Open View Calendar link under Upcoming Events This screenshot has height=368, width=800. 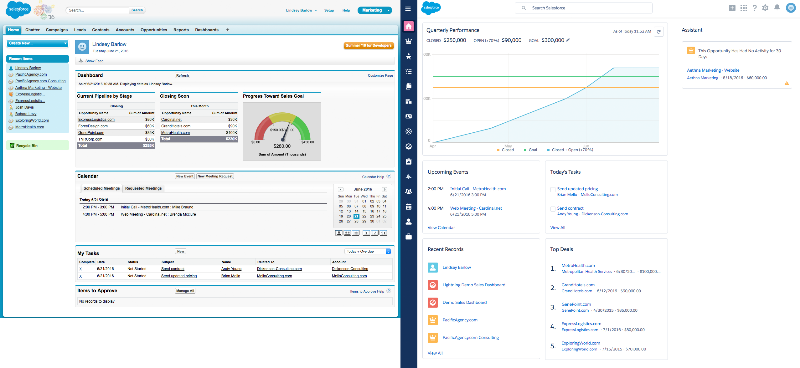pyautogui.click(x=441, y=227)
